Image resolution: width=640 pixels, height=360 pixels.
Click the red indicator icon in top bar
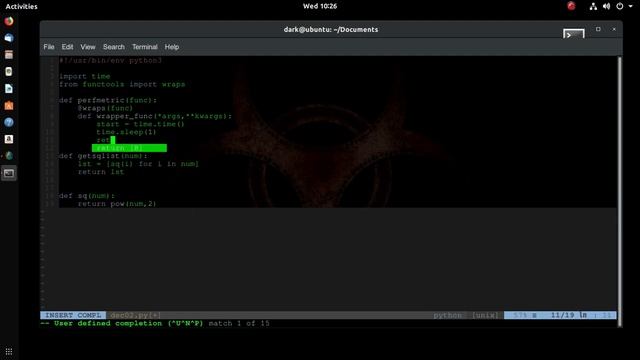point(571,6)
